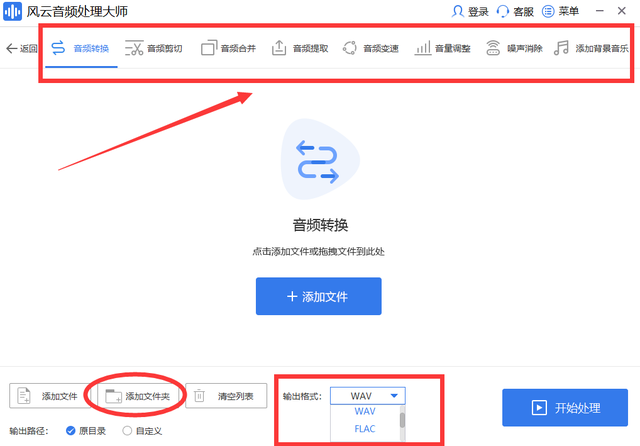Click the audio speed change circle icon
This screenshot has width=640, height=446.
[350, 48]
